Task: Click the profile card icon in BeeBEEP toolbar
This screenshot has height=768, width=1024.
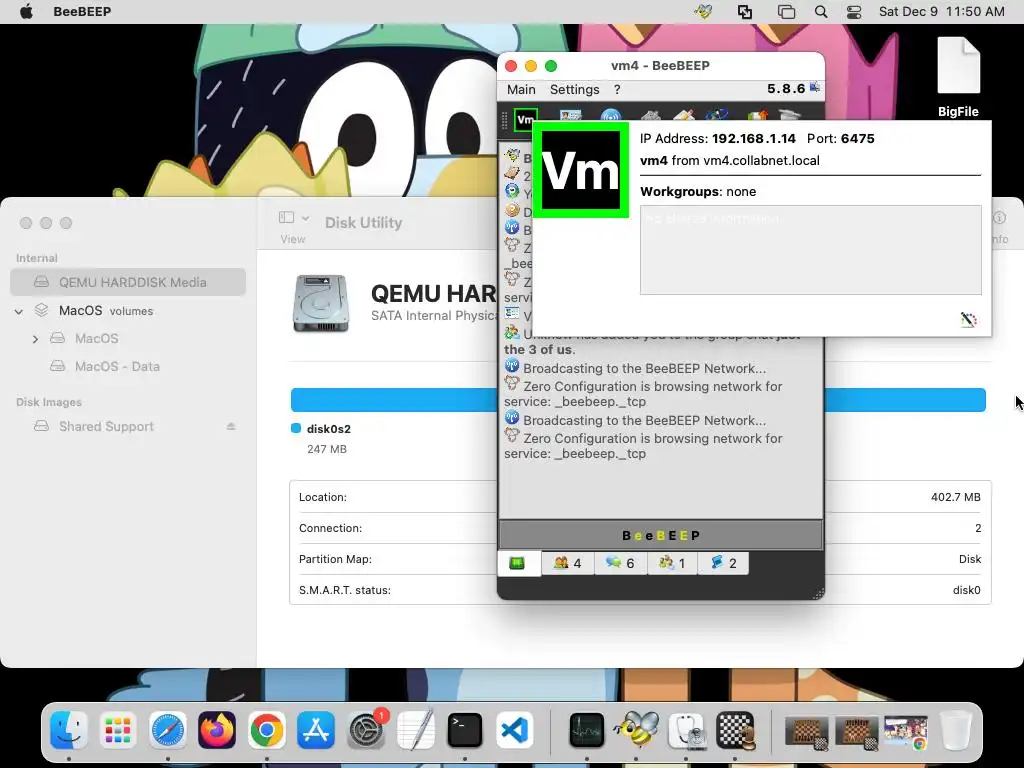Action: point(570,116)
